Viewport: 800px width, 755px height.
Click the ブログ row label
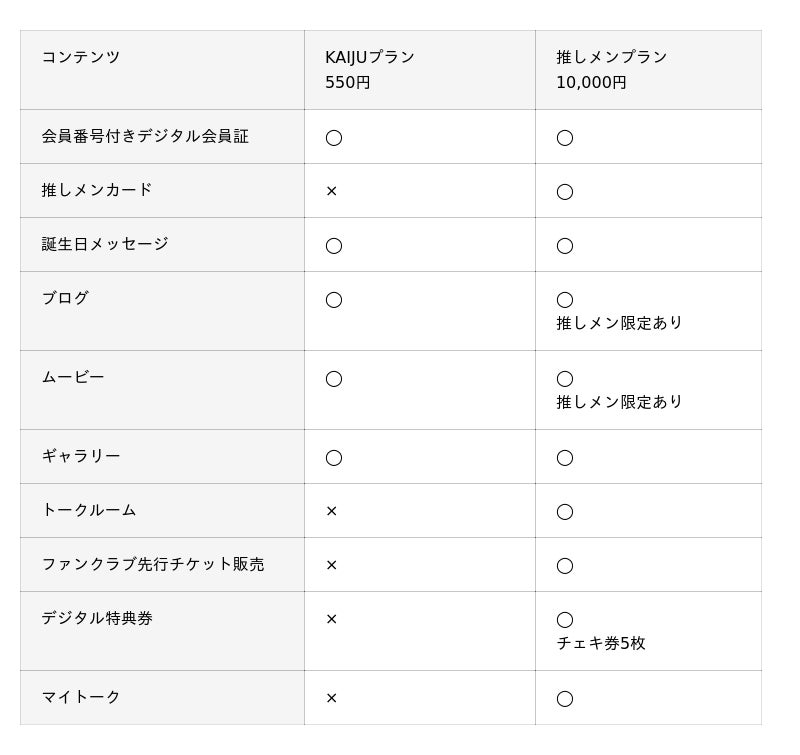(65, 298)
